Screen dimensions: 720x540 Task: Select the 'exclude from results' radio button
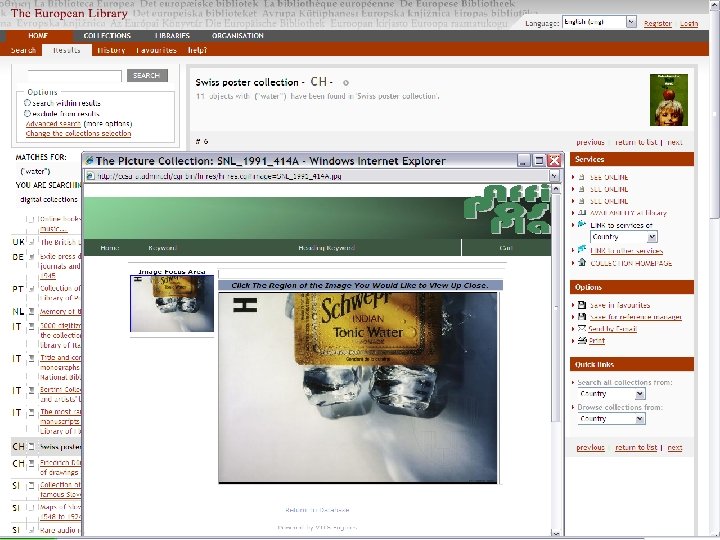28,113
